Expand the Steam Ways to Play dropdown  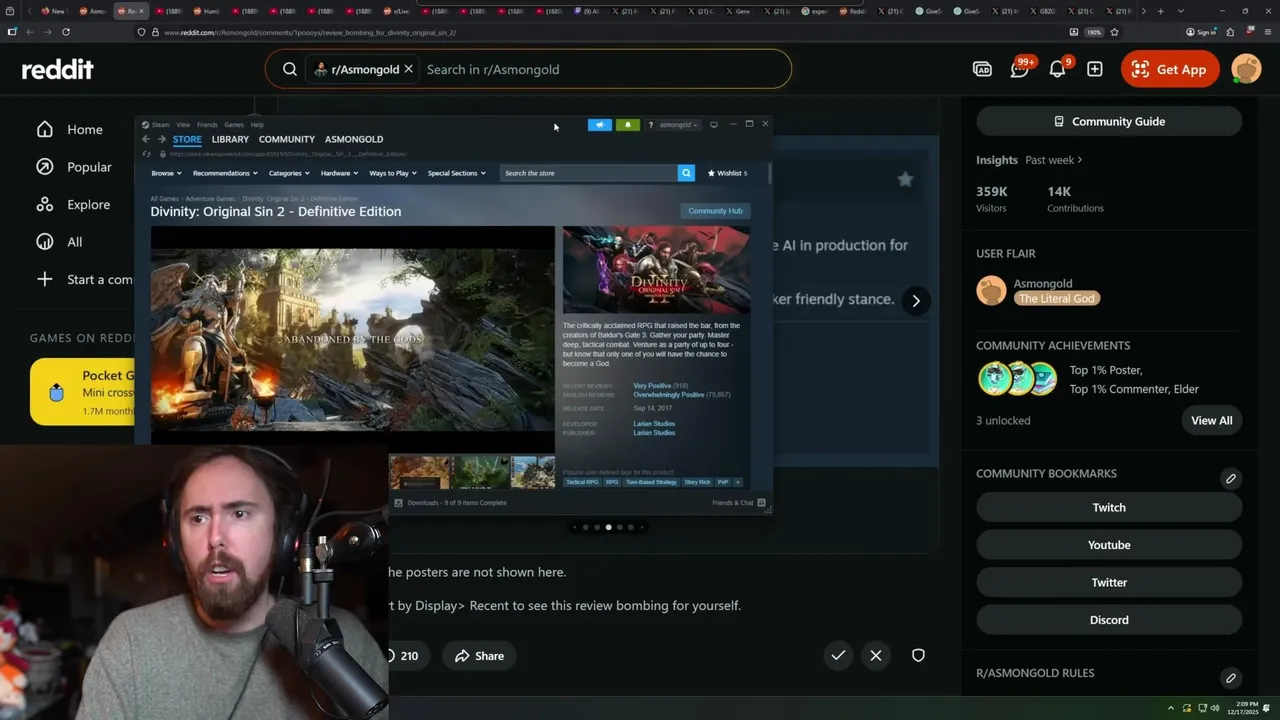pyautogui.click(x=393, y=173)
